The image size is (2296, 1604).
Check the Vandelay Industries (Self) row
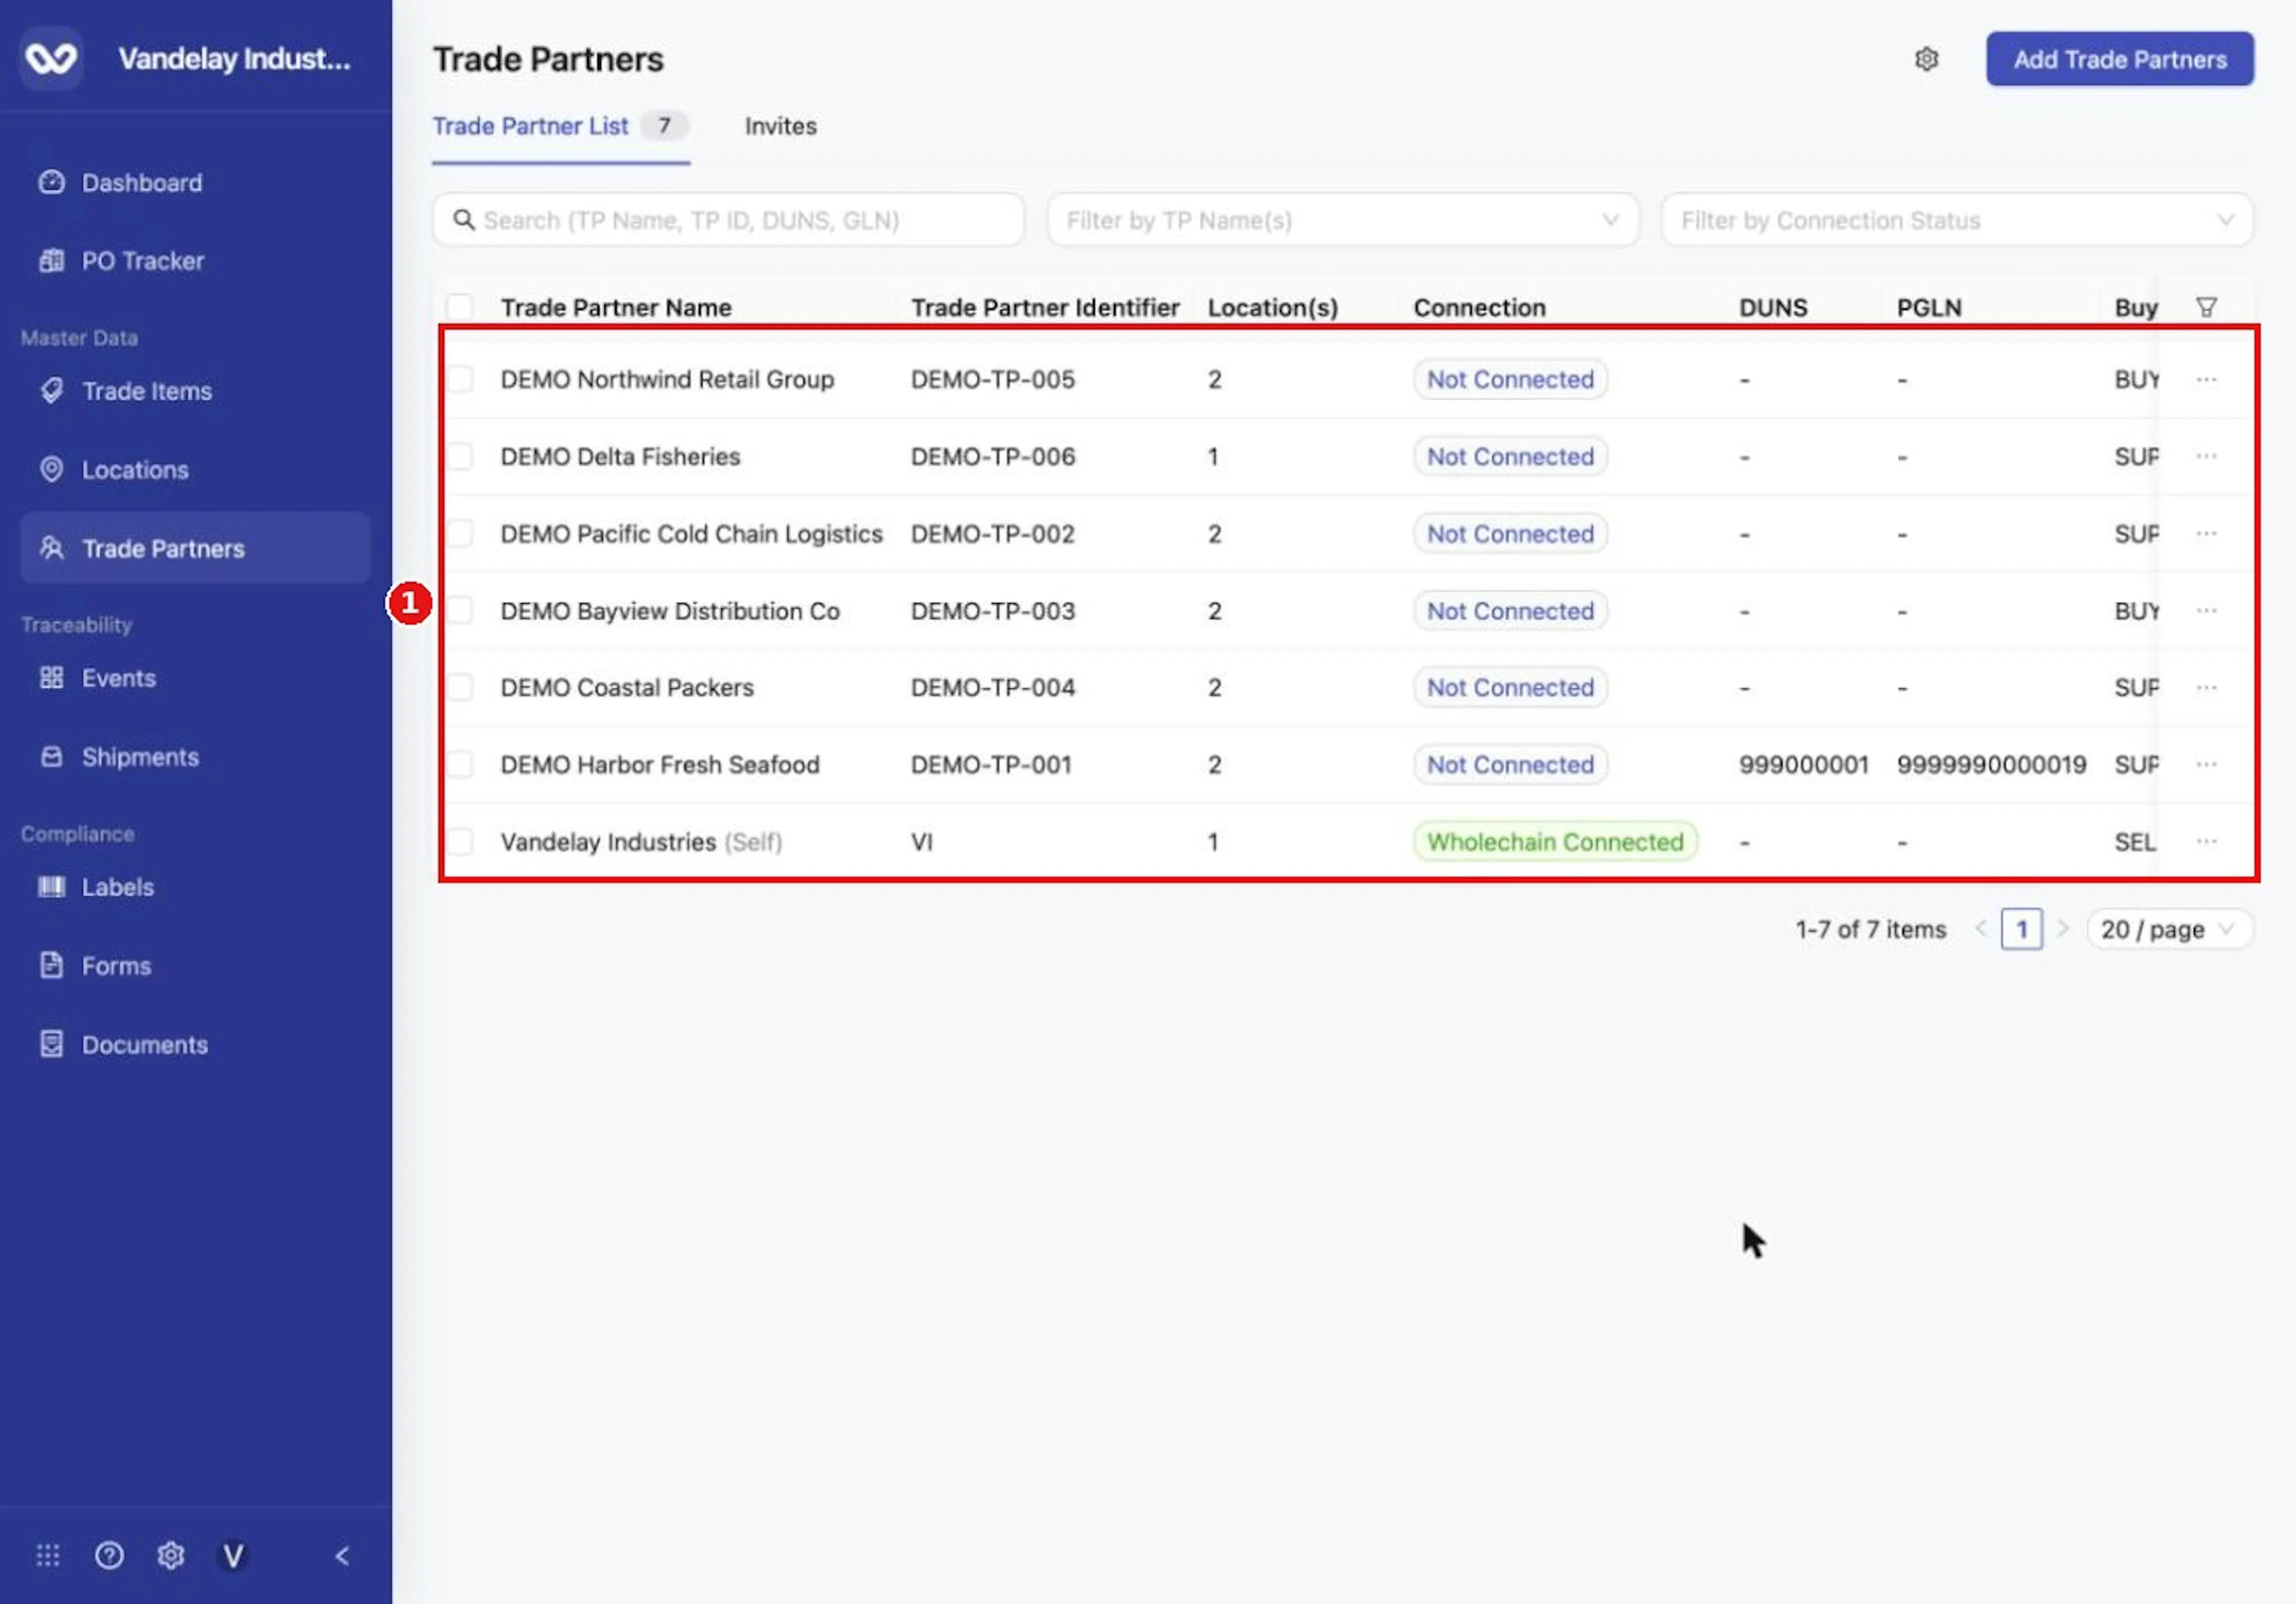click(459, 841)
